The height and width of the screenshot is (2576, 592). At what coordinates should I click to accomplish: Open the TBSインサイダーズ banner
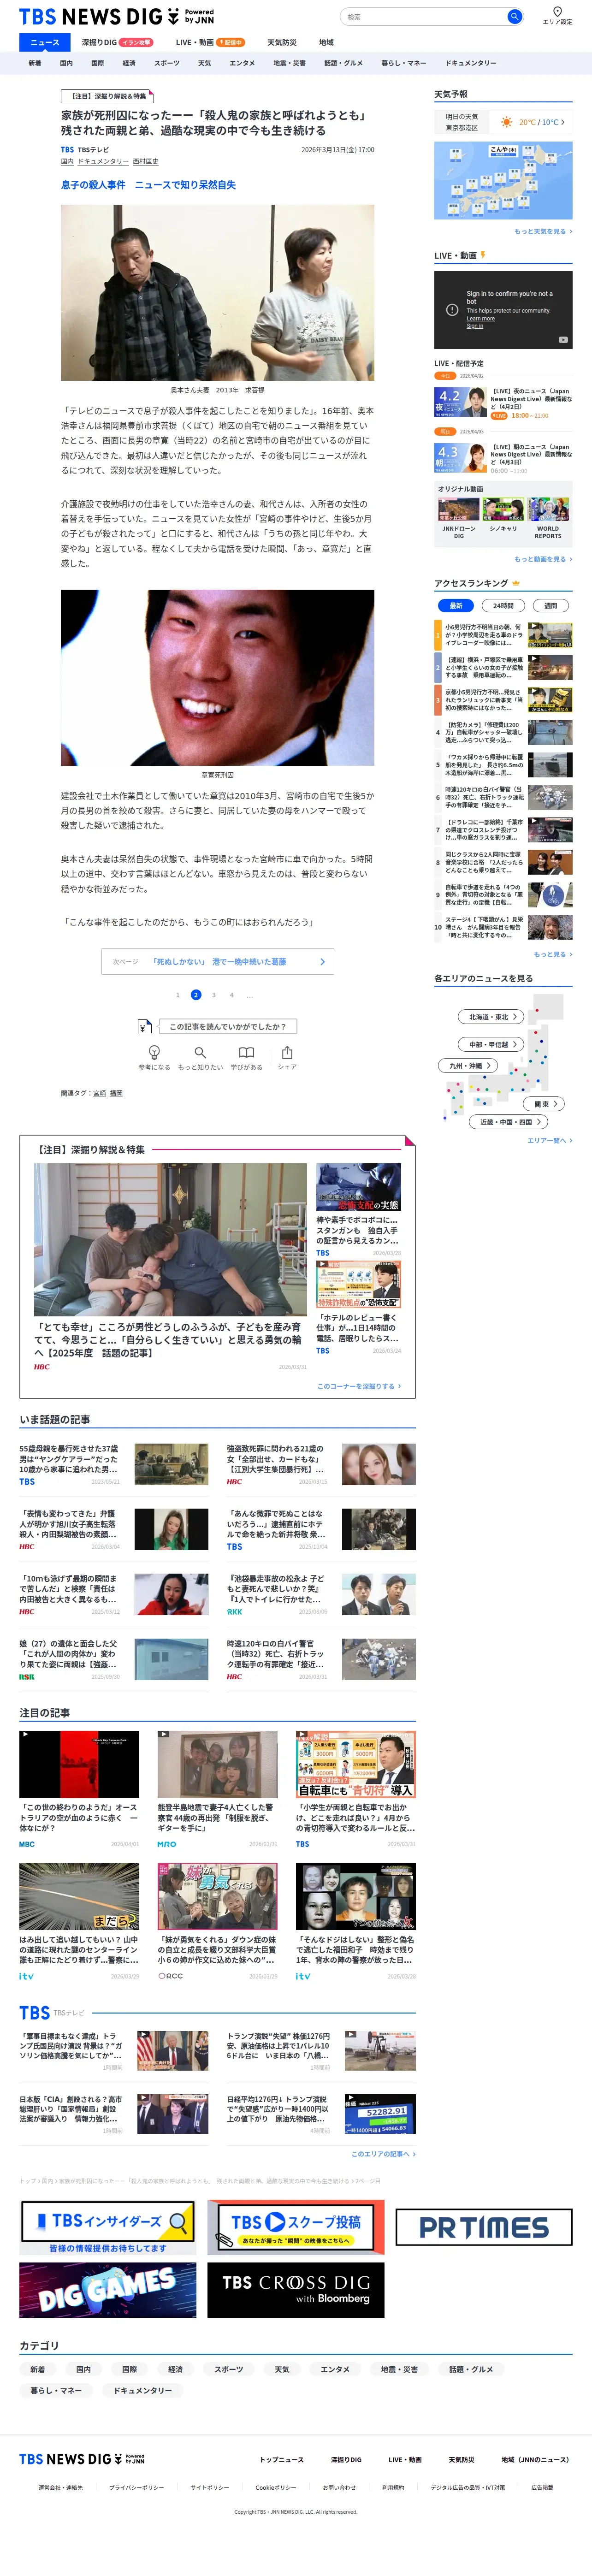pos(108,2228)
